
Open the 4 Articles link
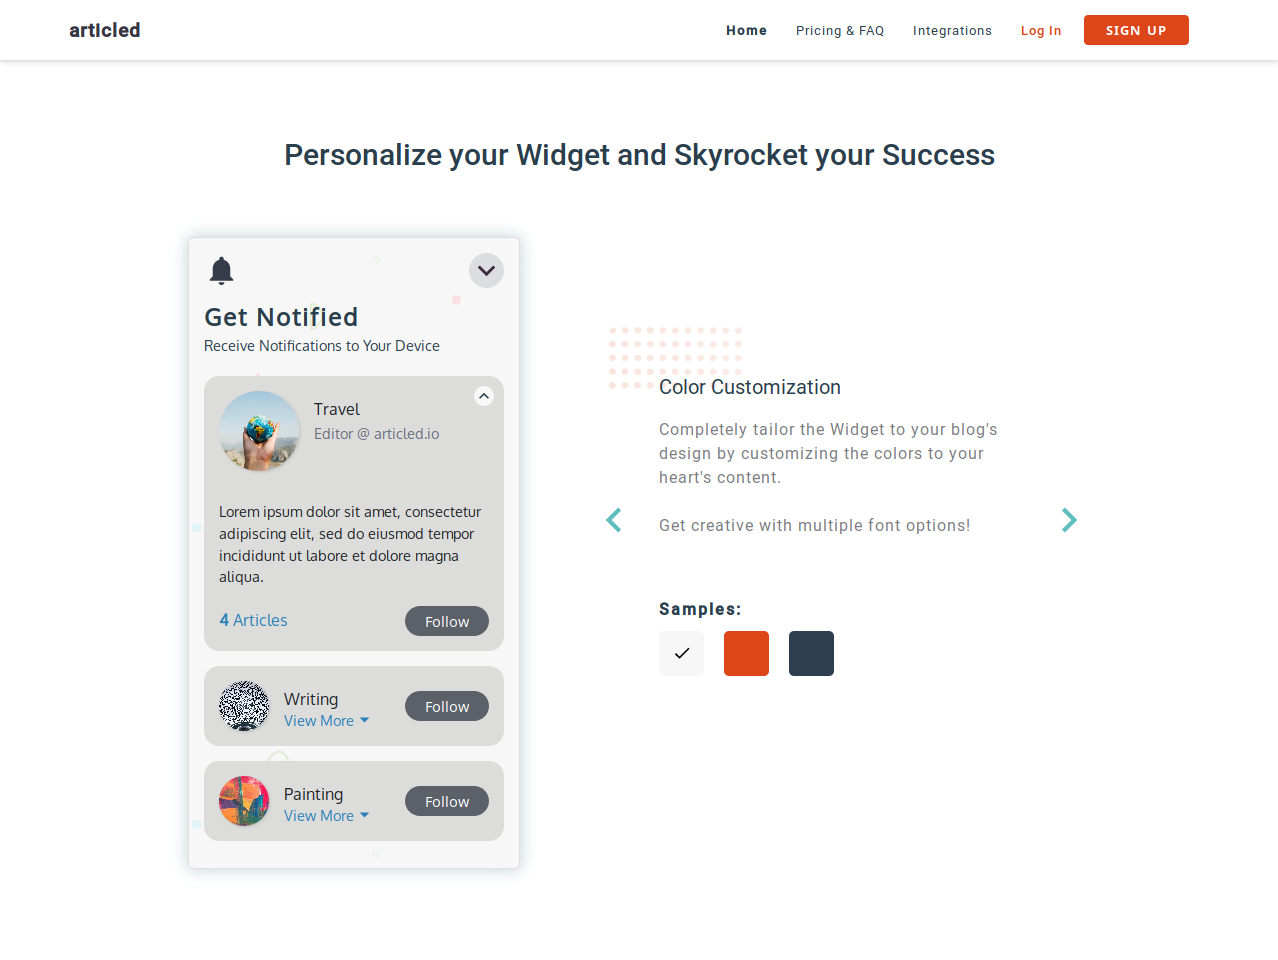(253, 620)
